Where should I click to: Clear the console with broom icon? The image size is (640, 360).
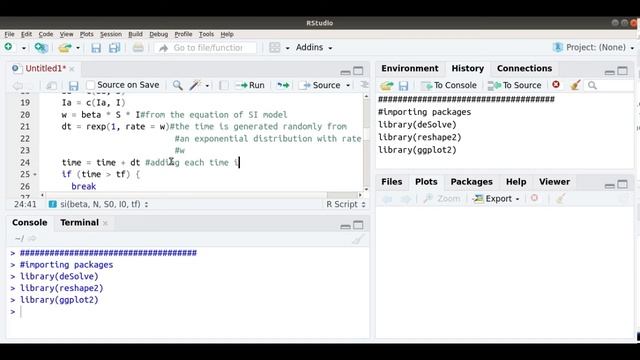(358, 239)
